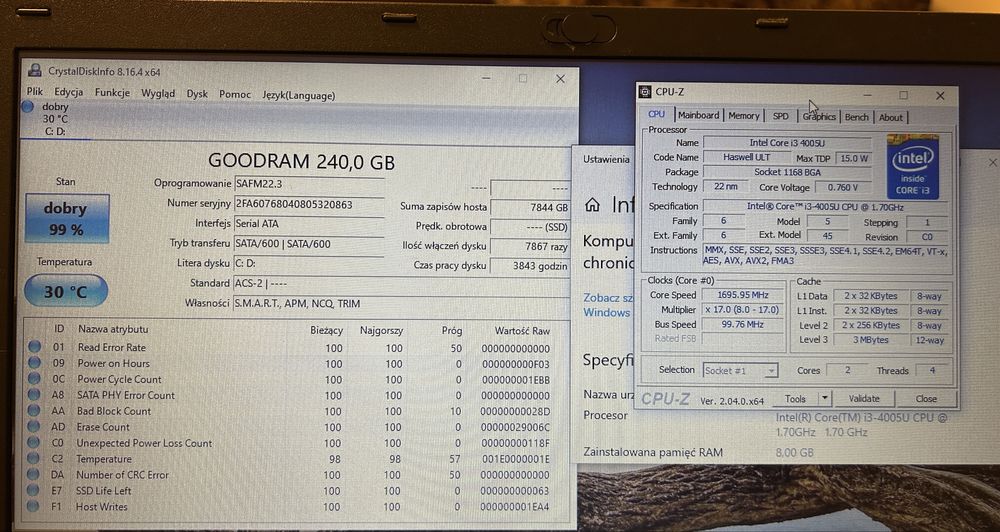Click status orb of Power Cycle Count row
Viewport: 1000px width, 532px height.
pyautogui.click(x=34, y=379)
